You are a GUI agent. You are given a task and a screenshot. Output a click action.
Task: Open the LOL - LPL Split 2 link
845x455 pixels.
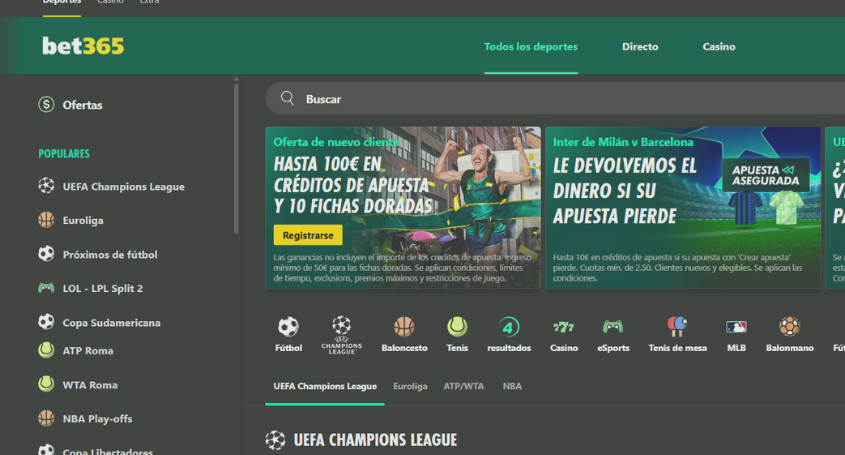[103, 288]
